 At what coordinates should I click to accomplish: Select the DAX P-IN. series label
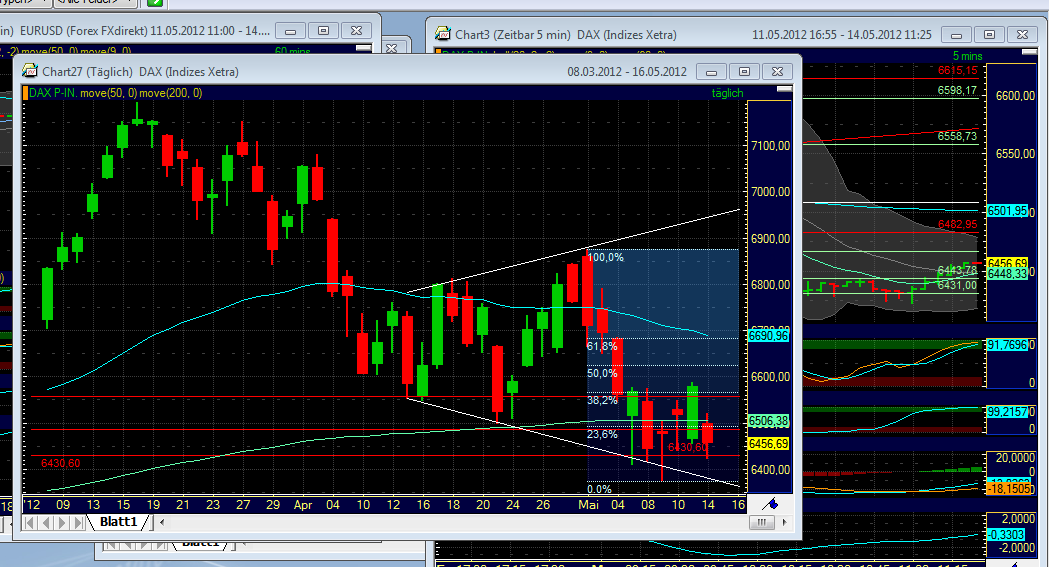[54, 93]
